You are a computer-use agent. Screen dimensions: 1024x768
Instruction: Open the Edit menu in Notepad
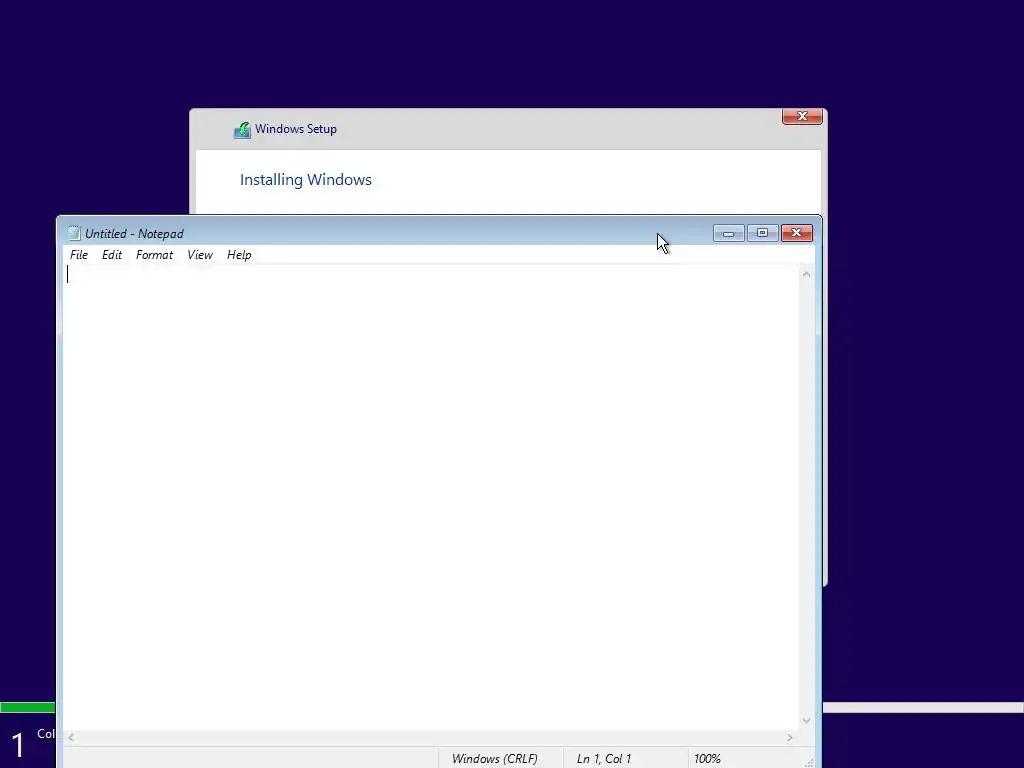coord(112,255)
